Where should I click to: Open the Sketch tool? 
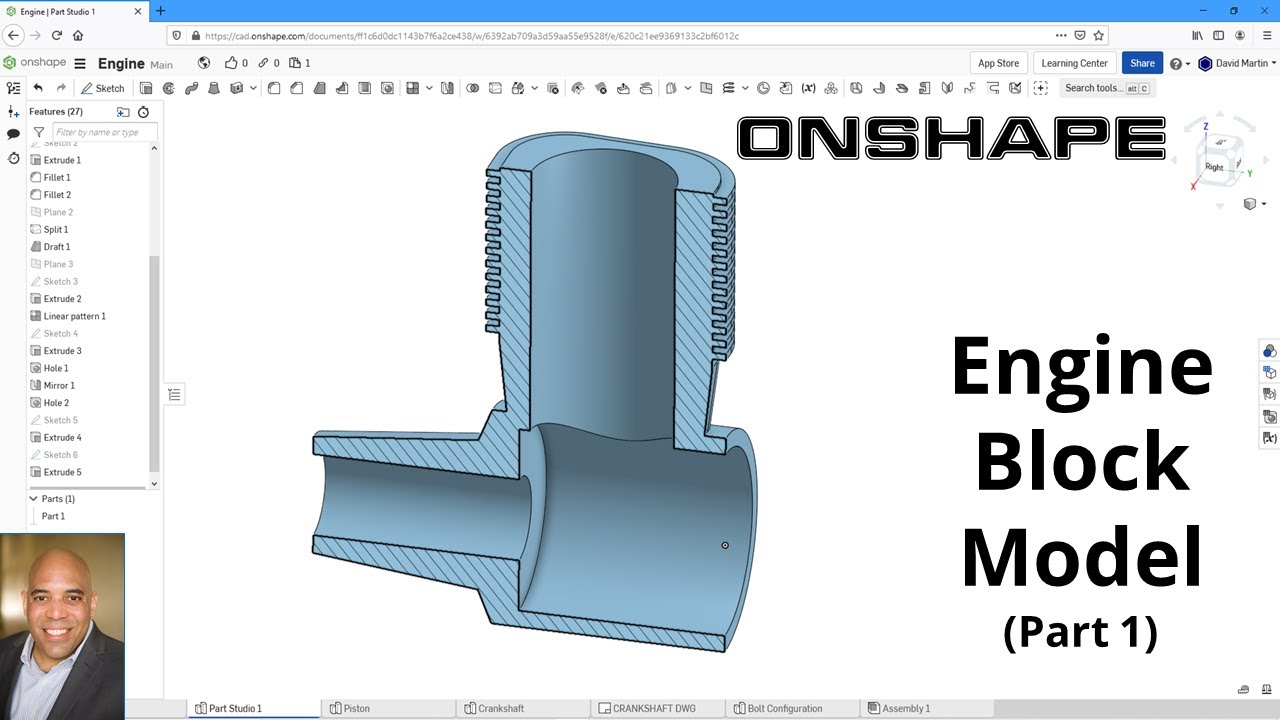[103, 88]
